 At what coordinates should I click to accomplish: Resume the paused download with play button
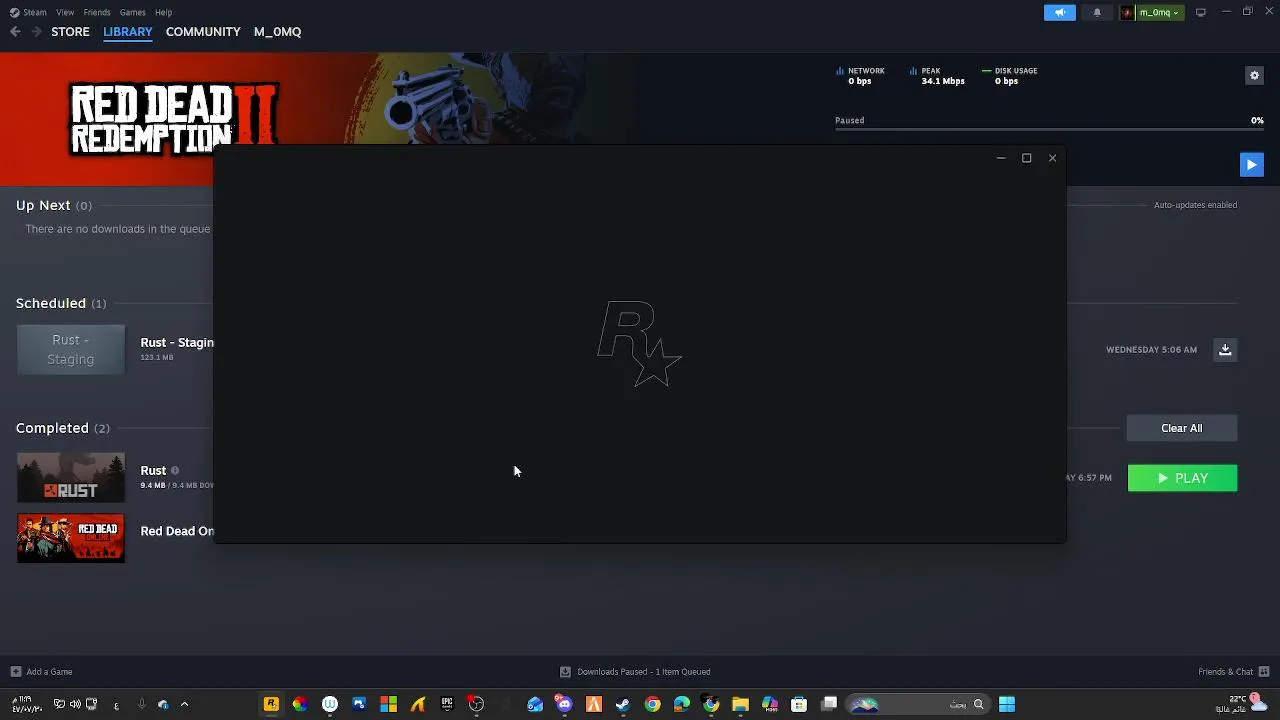[1251, 164]
